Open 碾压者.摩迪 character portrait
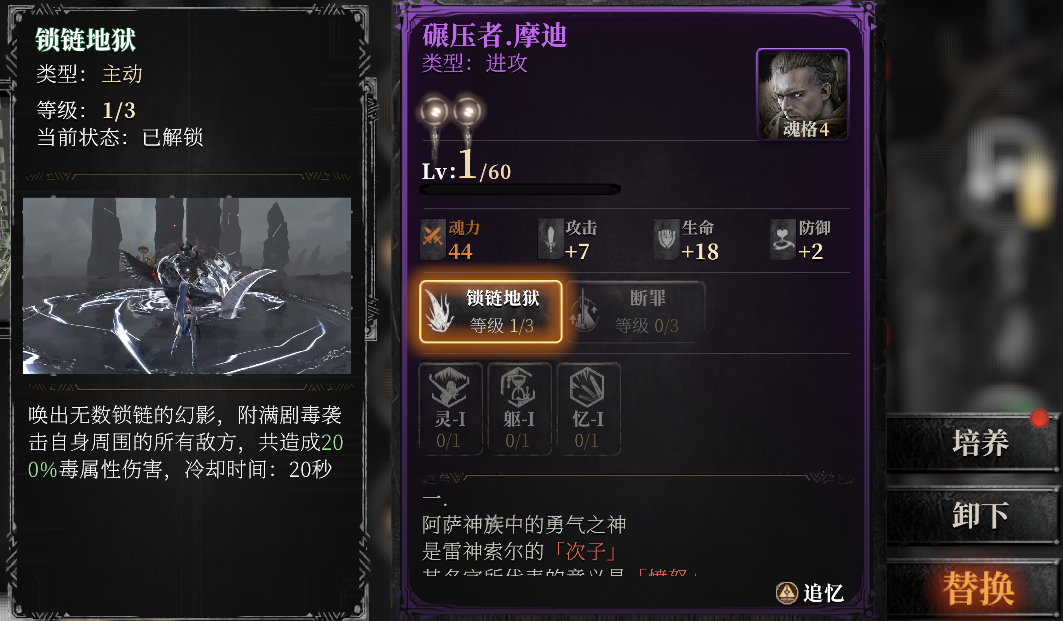1063x621 pixels. coord(803,94)
